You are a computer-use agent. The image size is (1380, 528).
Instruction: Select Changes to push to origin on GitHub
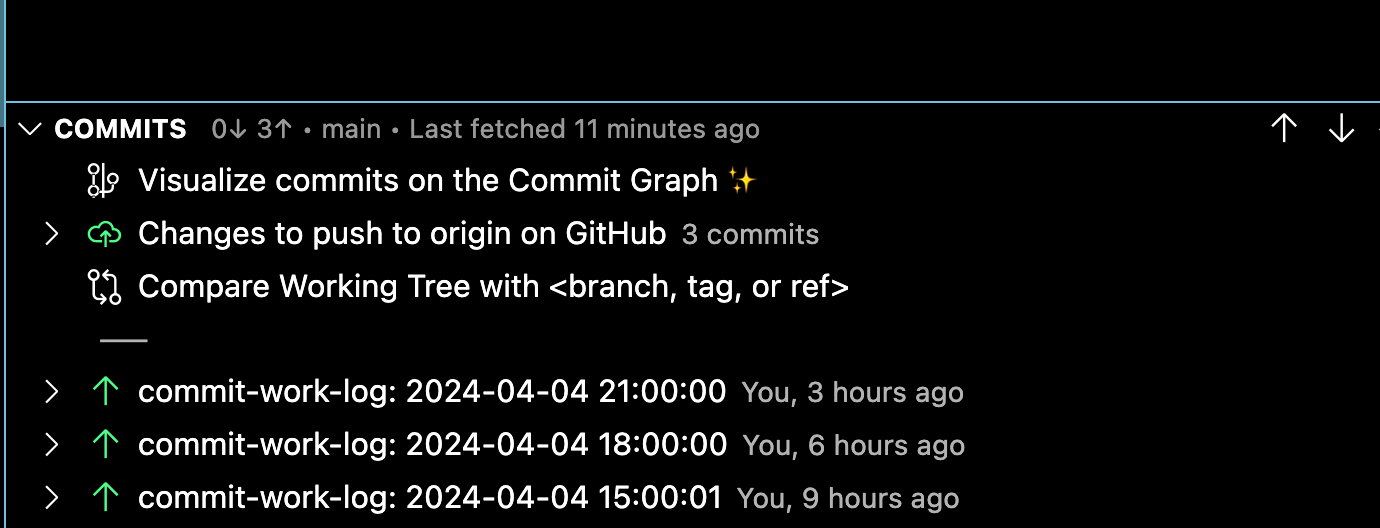click(402, 234)
